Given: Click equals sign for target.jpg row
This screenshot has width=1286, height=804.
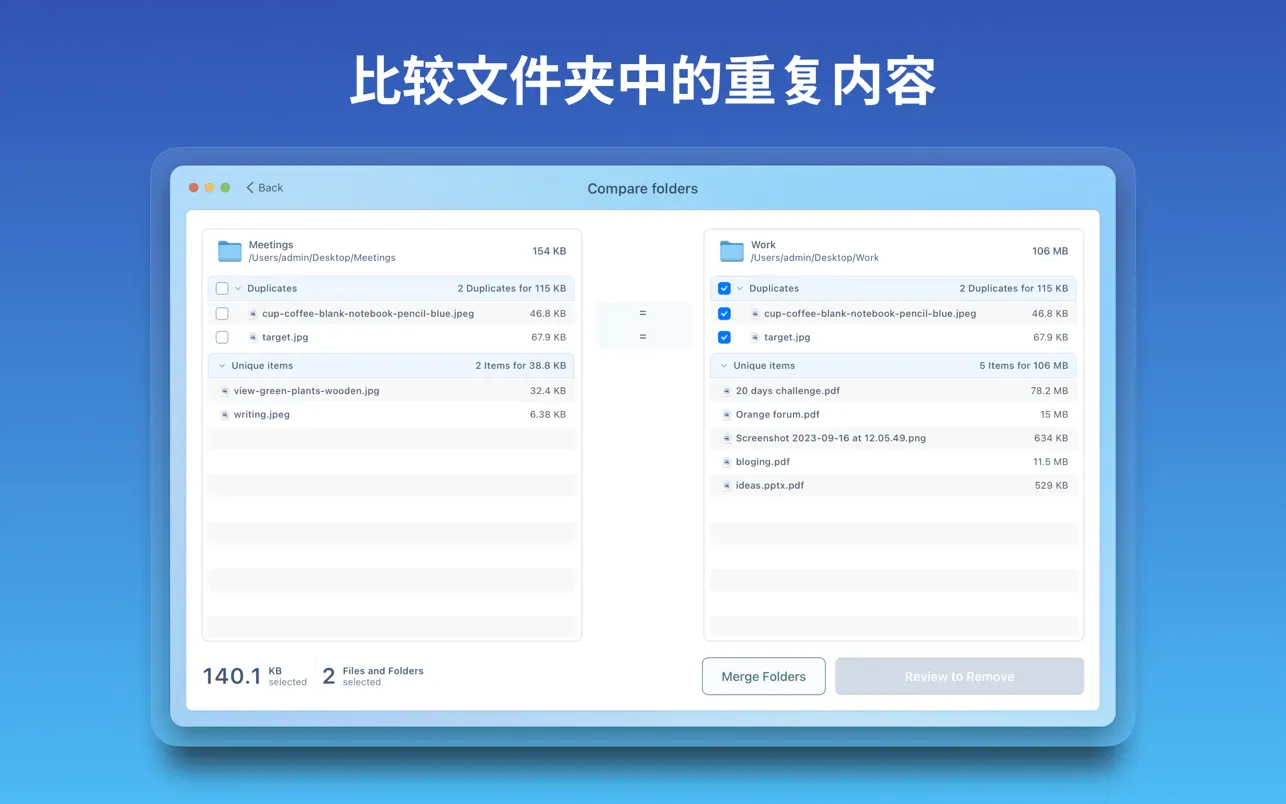Looking at the screenshot, I should [x=642, y=337].
